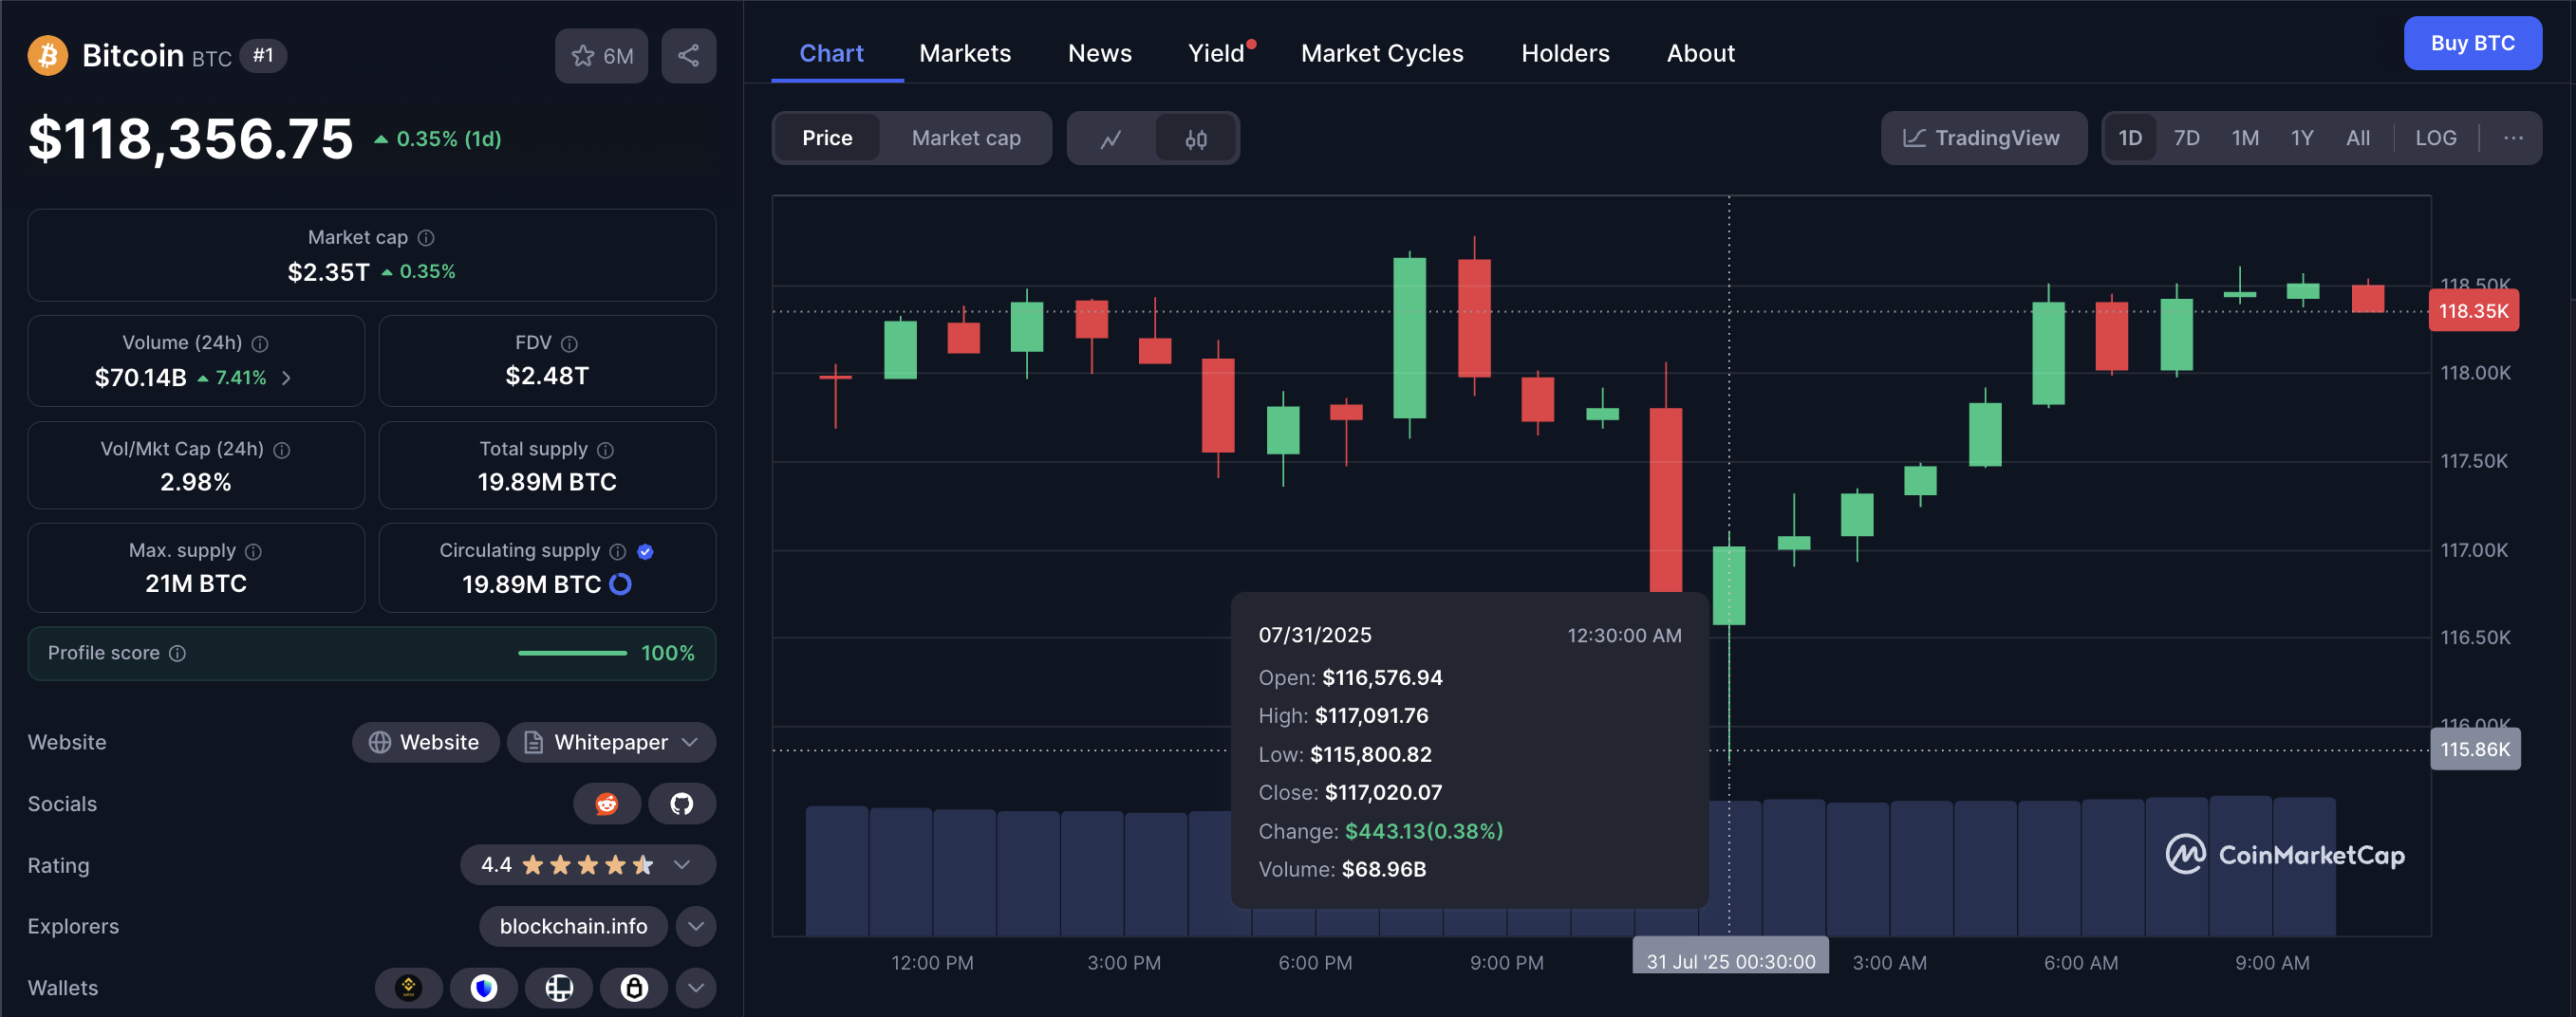Image resolution: width=2576 pixels, height=1017 pixels.
Task: Click the tall green 6:00 PM candlestick
Action: (x=1410, y=338)
